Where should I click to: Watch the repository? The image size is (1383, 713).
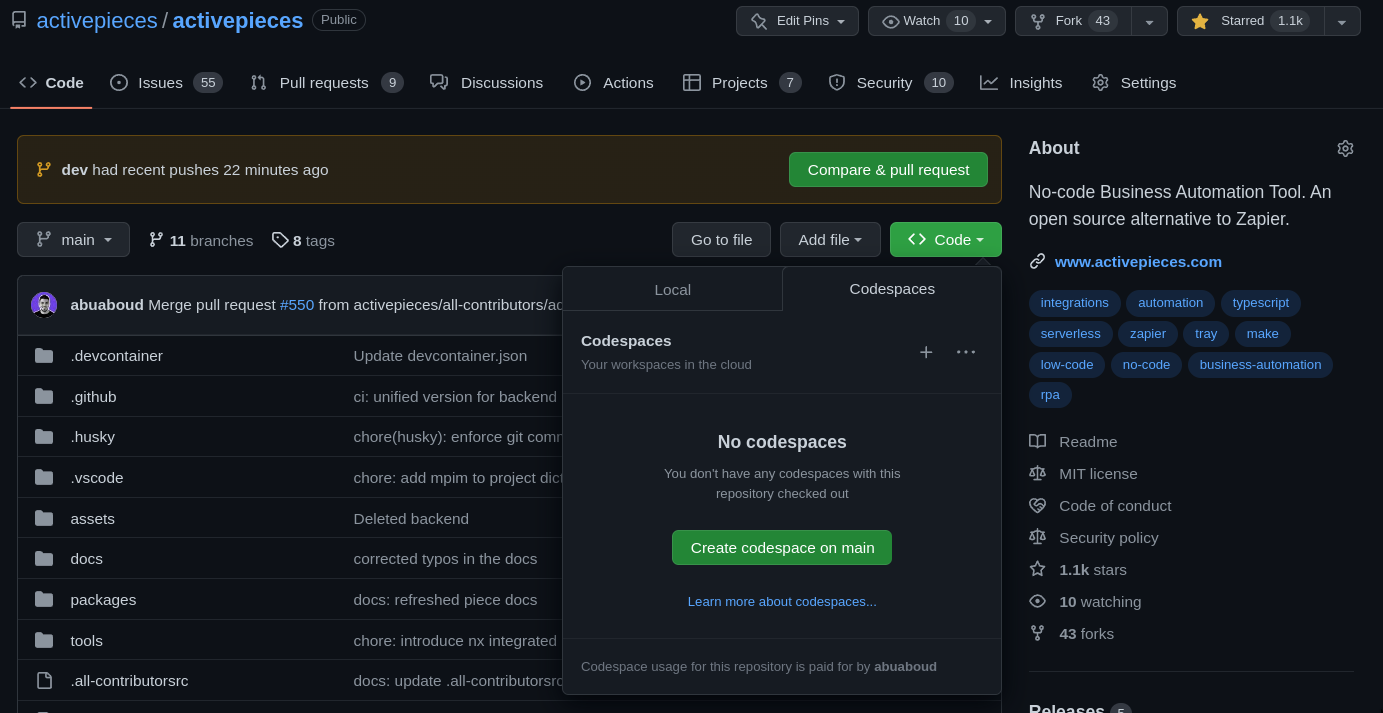(x=925, y=20)
